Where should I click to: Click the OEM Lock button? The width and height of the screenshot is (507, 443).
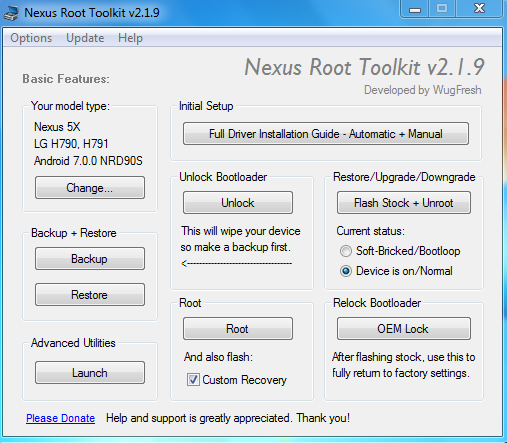click(404, 329)
